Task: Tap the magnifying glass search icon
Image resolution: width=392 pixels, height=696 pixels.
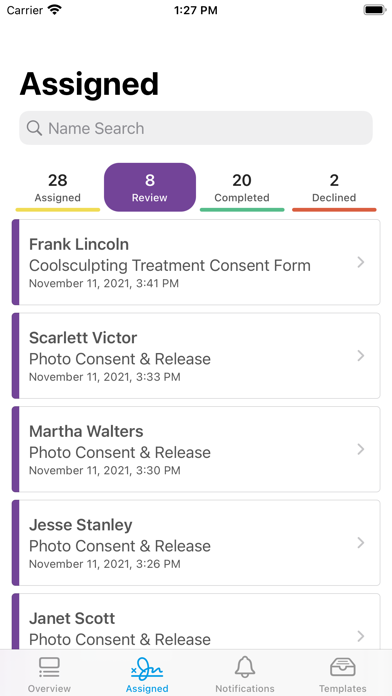Action: click(34, 128)
